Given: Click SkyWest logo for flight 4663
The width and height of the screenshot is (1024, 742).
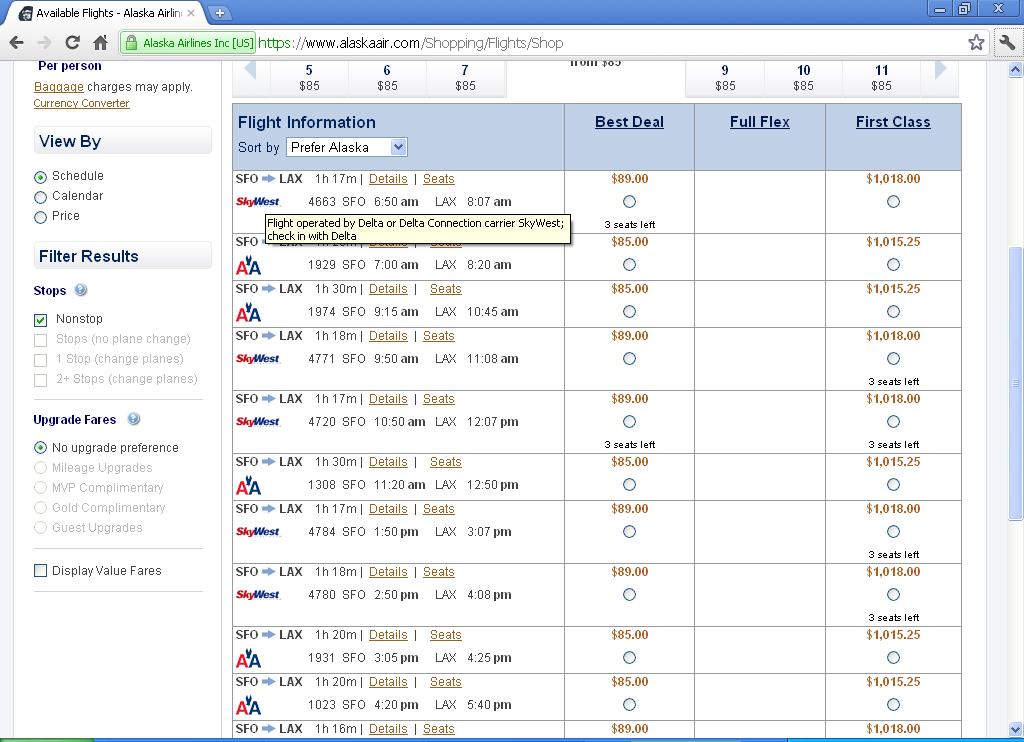Looking at the screenshot, I should coord(258,202).
